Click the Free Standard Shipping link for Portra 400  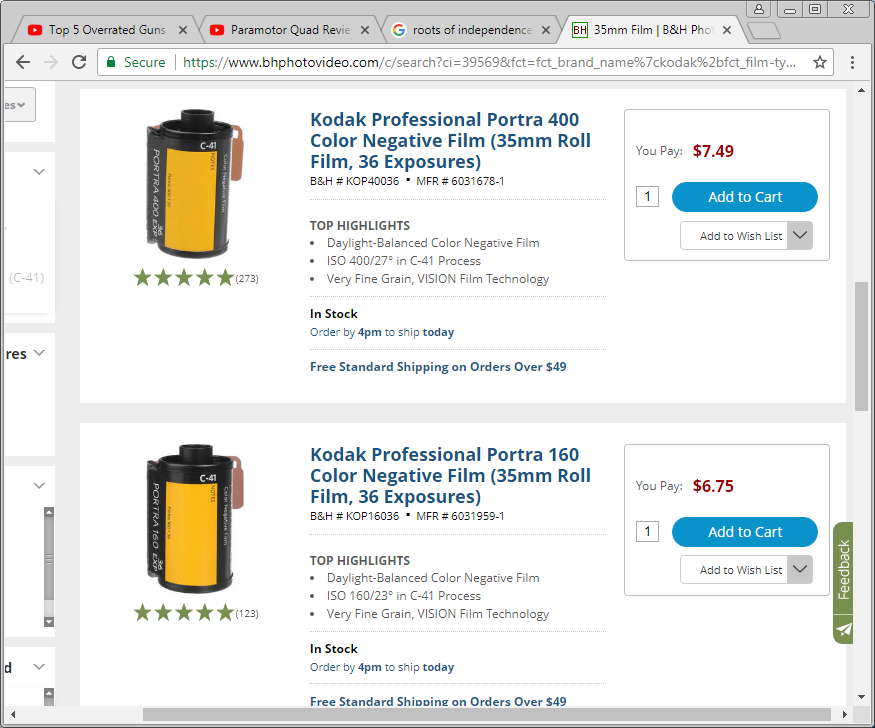tap(438, 367)
